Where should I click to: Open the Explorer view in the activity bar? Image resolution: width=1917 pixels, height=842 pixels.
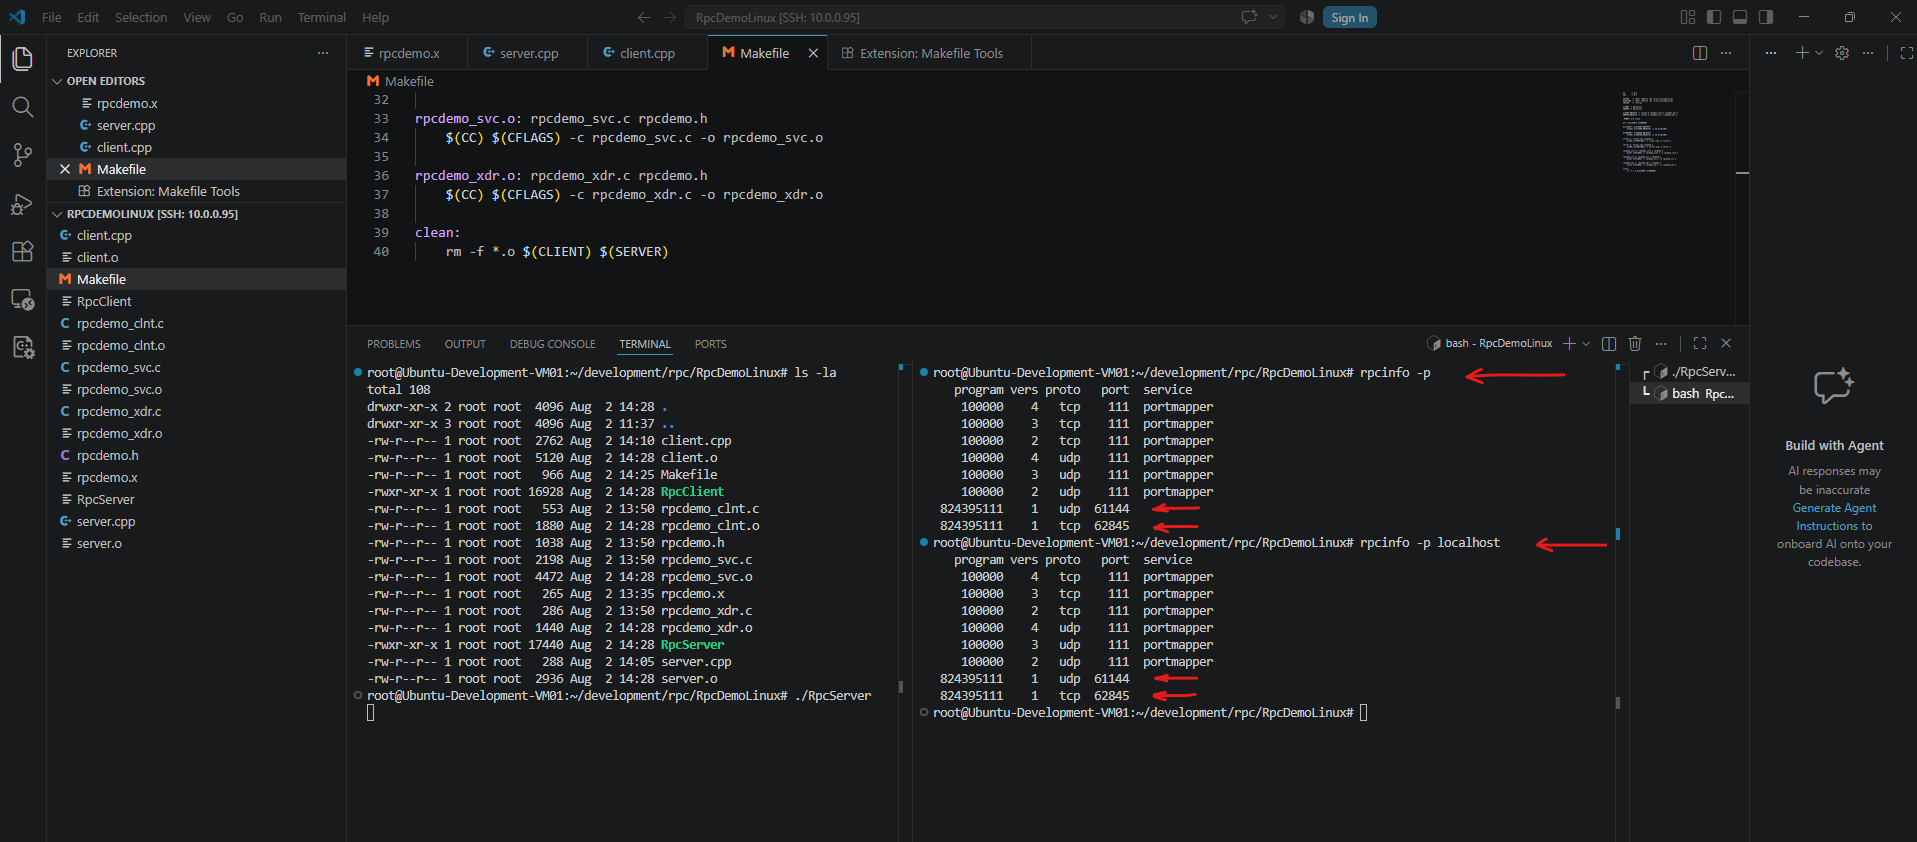(22, 59)
